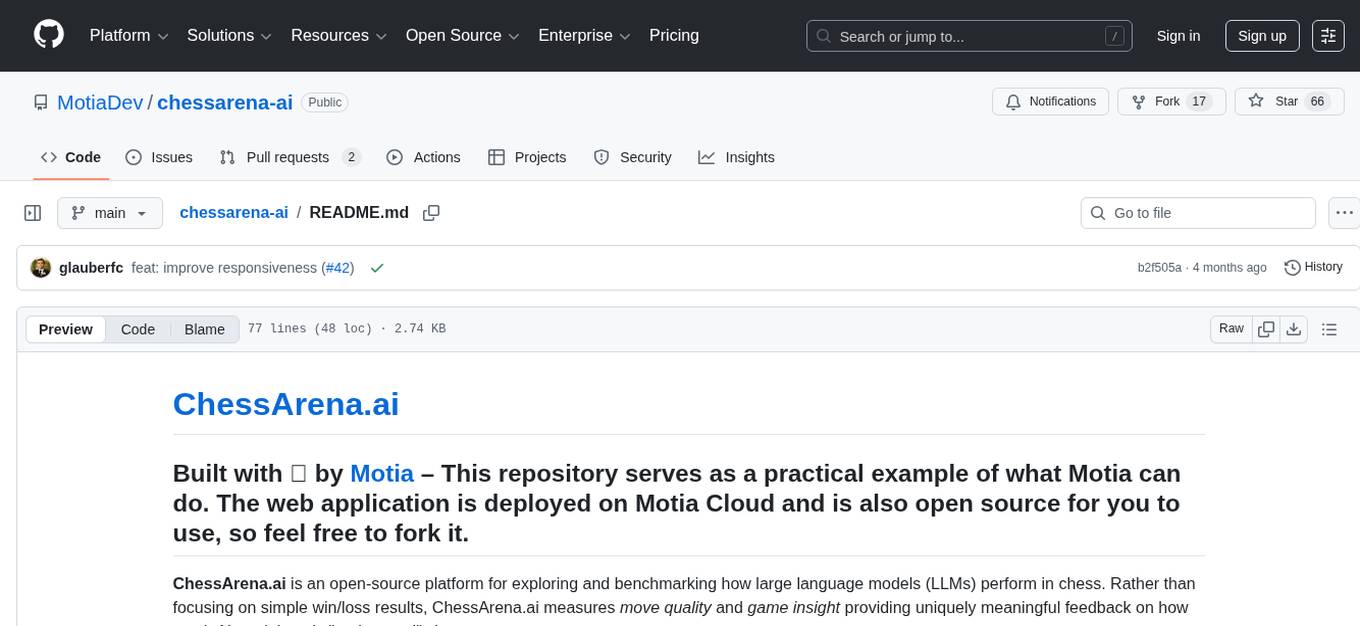The width and height of the screenshot is (1360, 626).
Task: Open the Motia link in heading
Action: 381,473
